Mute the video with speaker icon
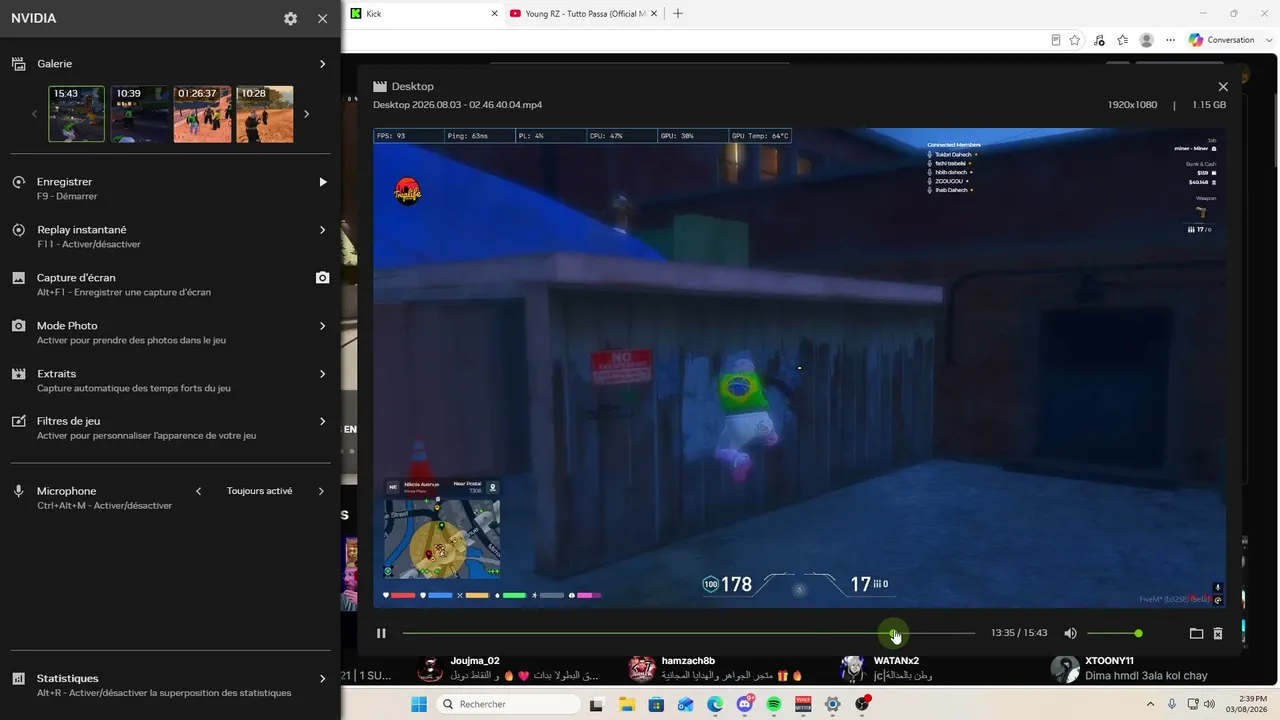 click(1070, 633)
